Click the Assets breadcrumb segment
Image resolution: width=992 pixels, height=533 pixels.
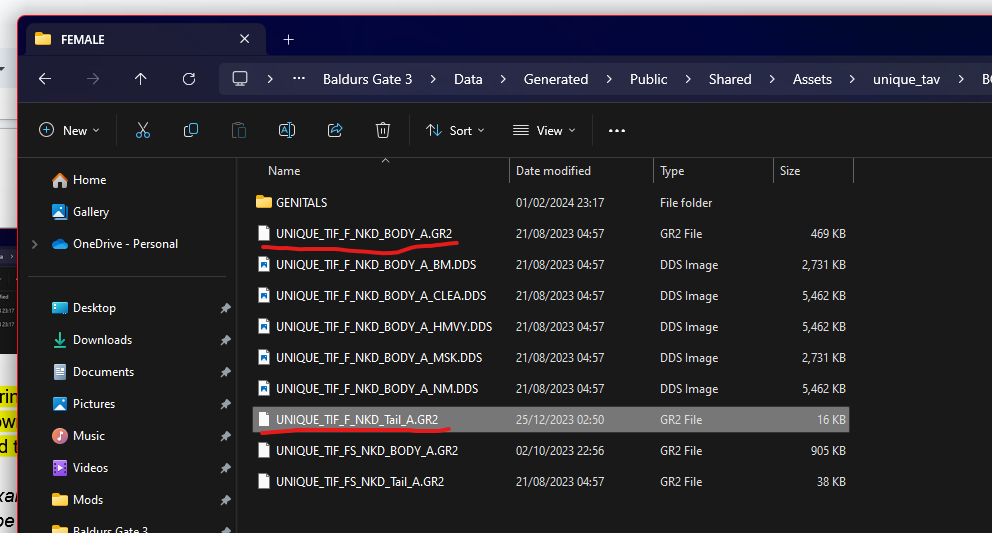812,79
